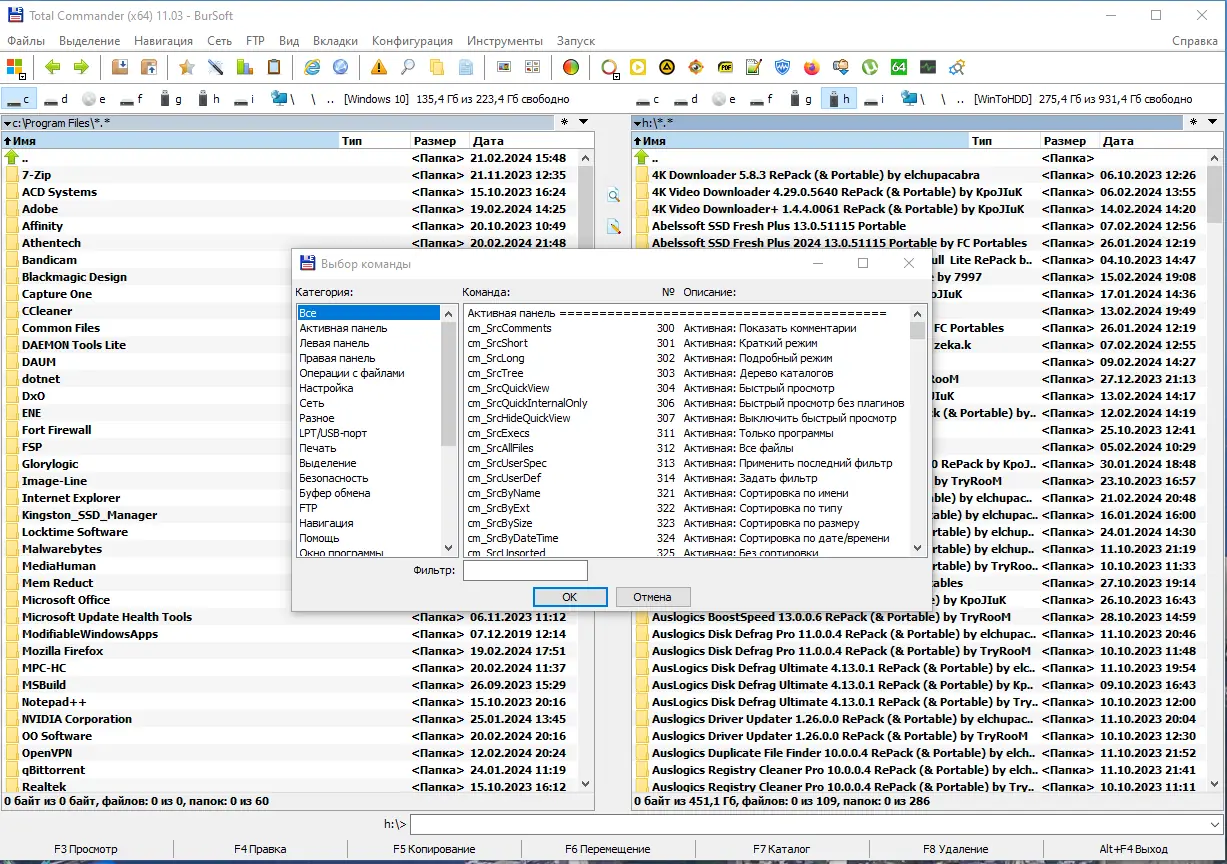1227x864 pixels.
Task: Click the Фильтр text field
Action: (x=525, y=570)
